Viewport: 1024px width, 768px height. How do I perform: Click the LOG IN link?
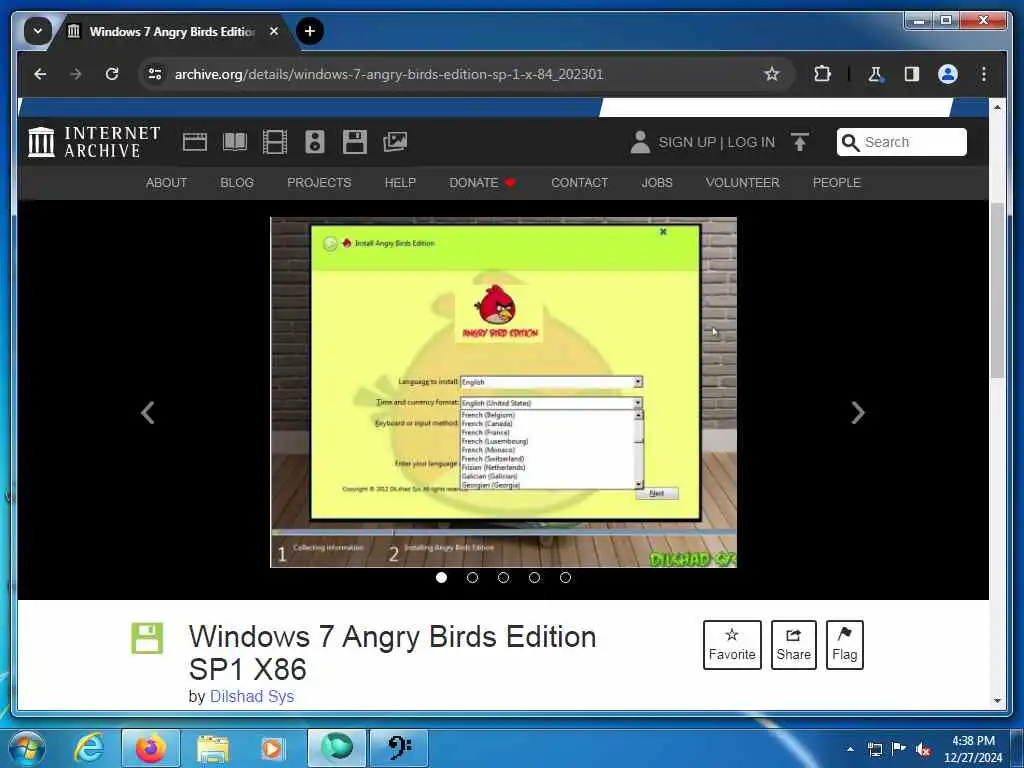tap(751, 142)
